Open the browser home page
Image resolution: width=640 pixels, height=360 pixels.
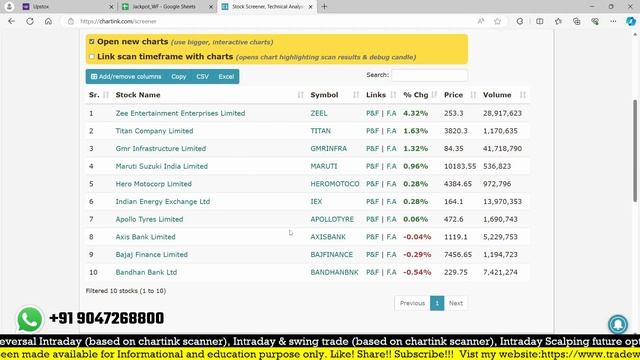(48, 21)
